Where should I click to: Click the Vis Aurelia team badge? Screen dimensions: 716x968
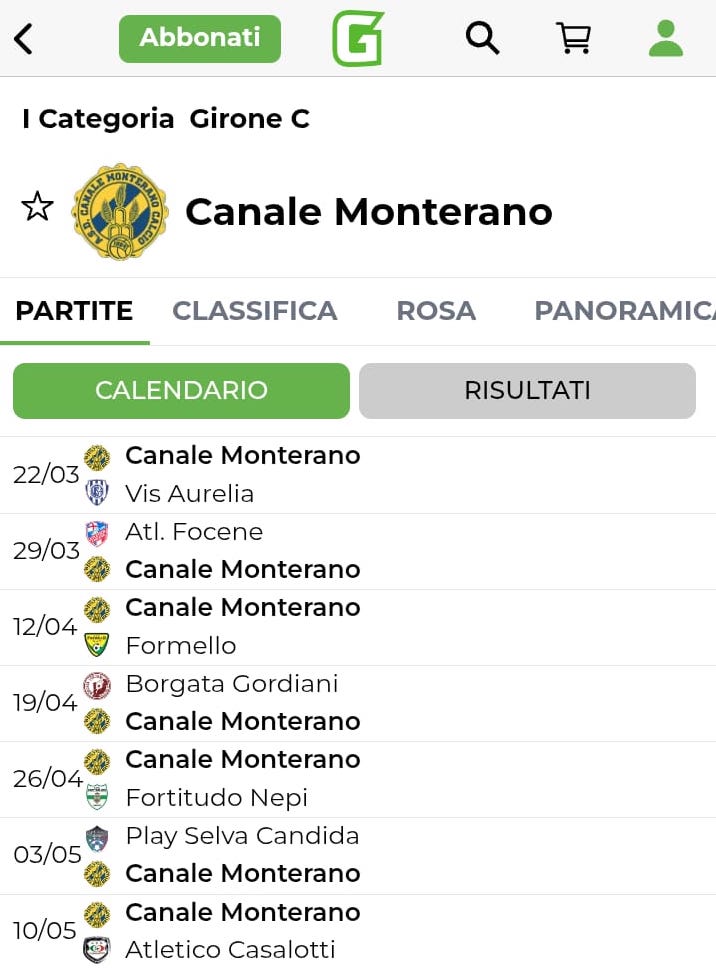[97, 493]
